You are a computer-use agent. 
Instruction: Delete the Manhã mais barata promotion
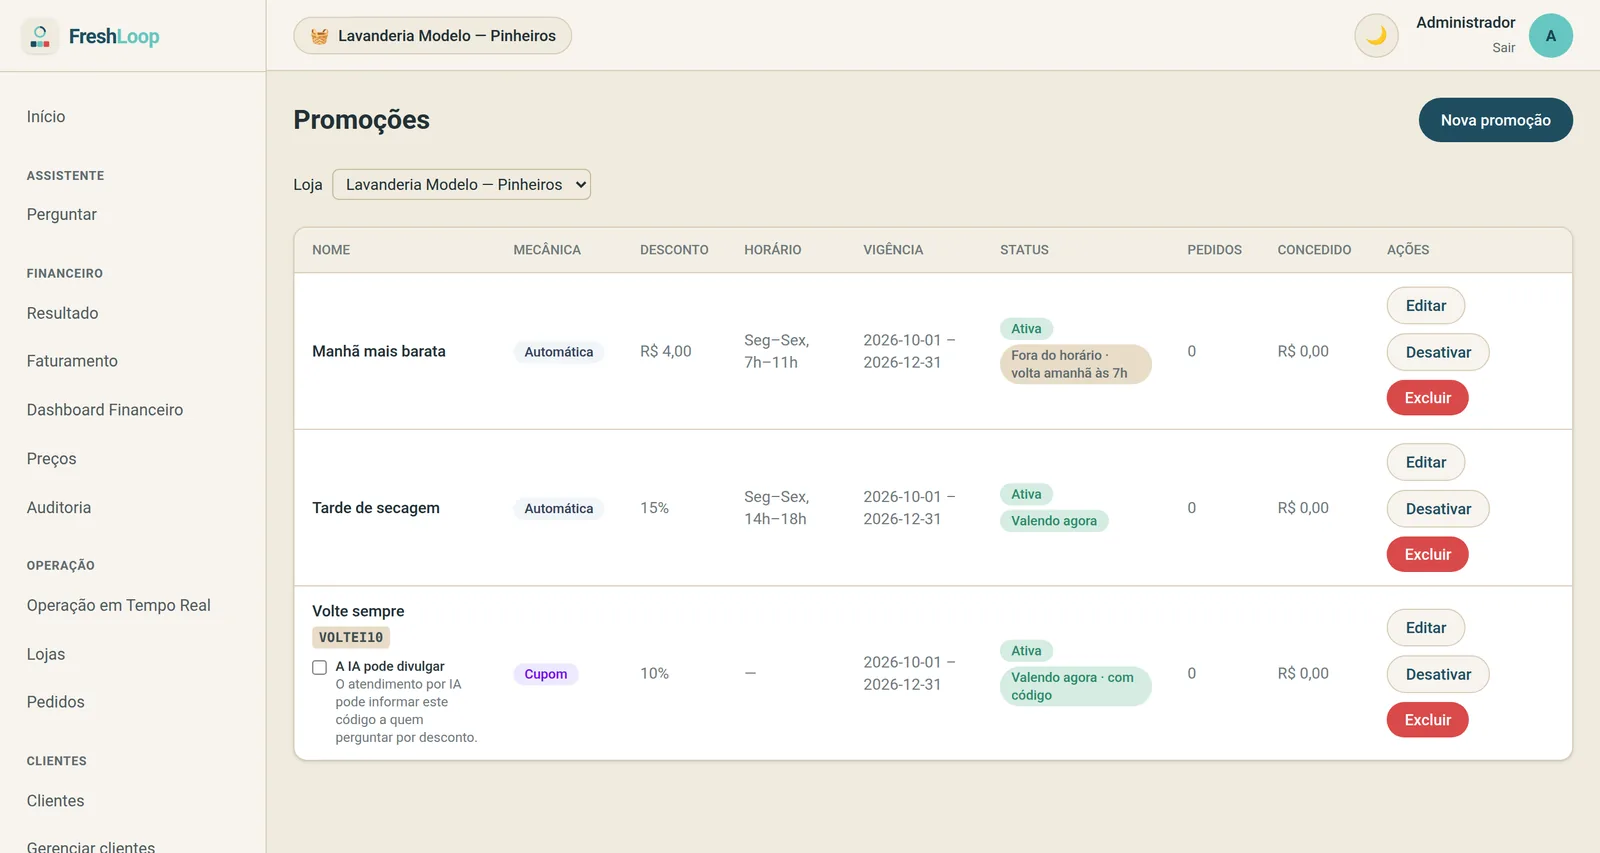[x=1427, y=398]
